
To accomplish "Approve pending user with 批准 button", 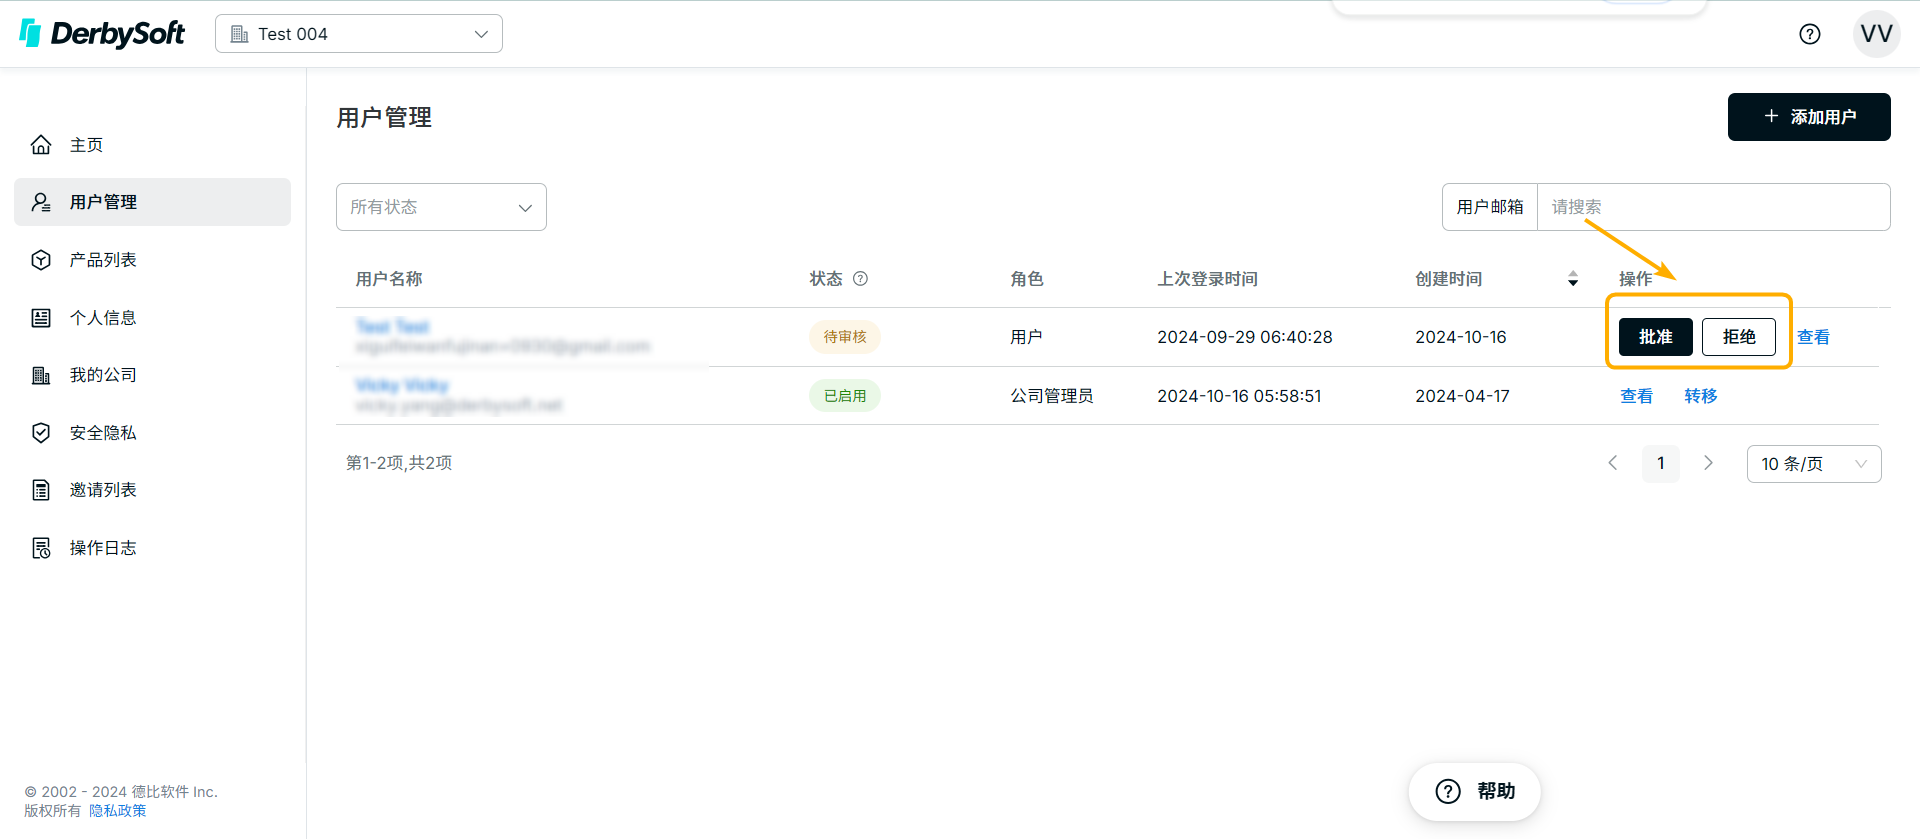I will pyautogui.click(x=1656, y=337).
